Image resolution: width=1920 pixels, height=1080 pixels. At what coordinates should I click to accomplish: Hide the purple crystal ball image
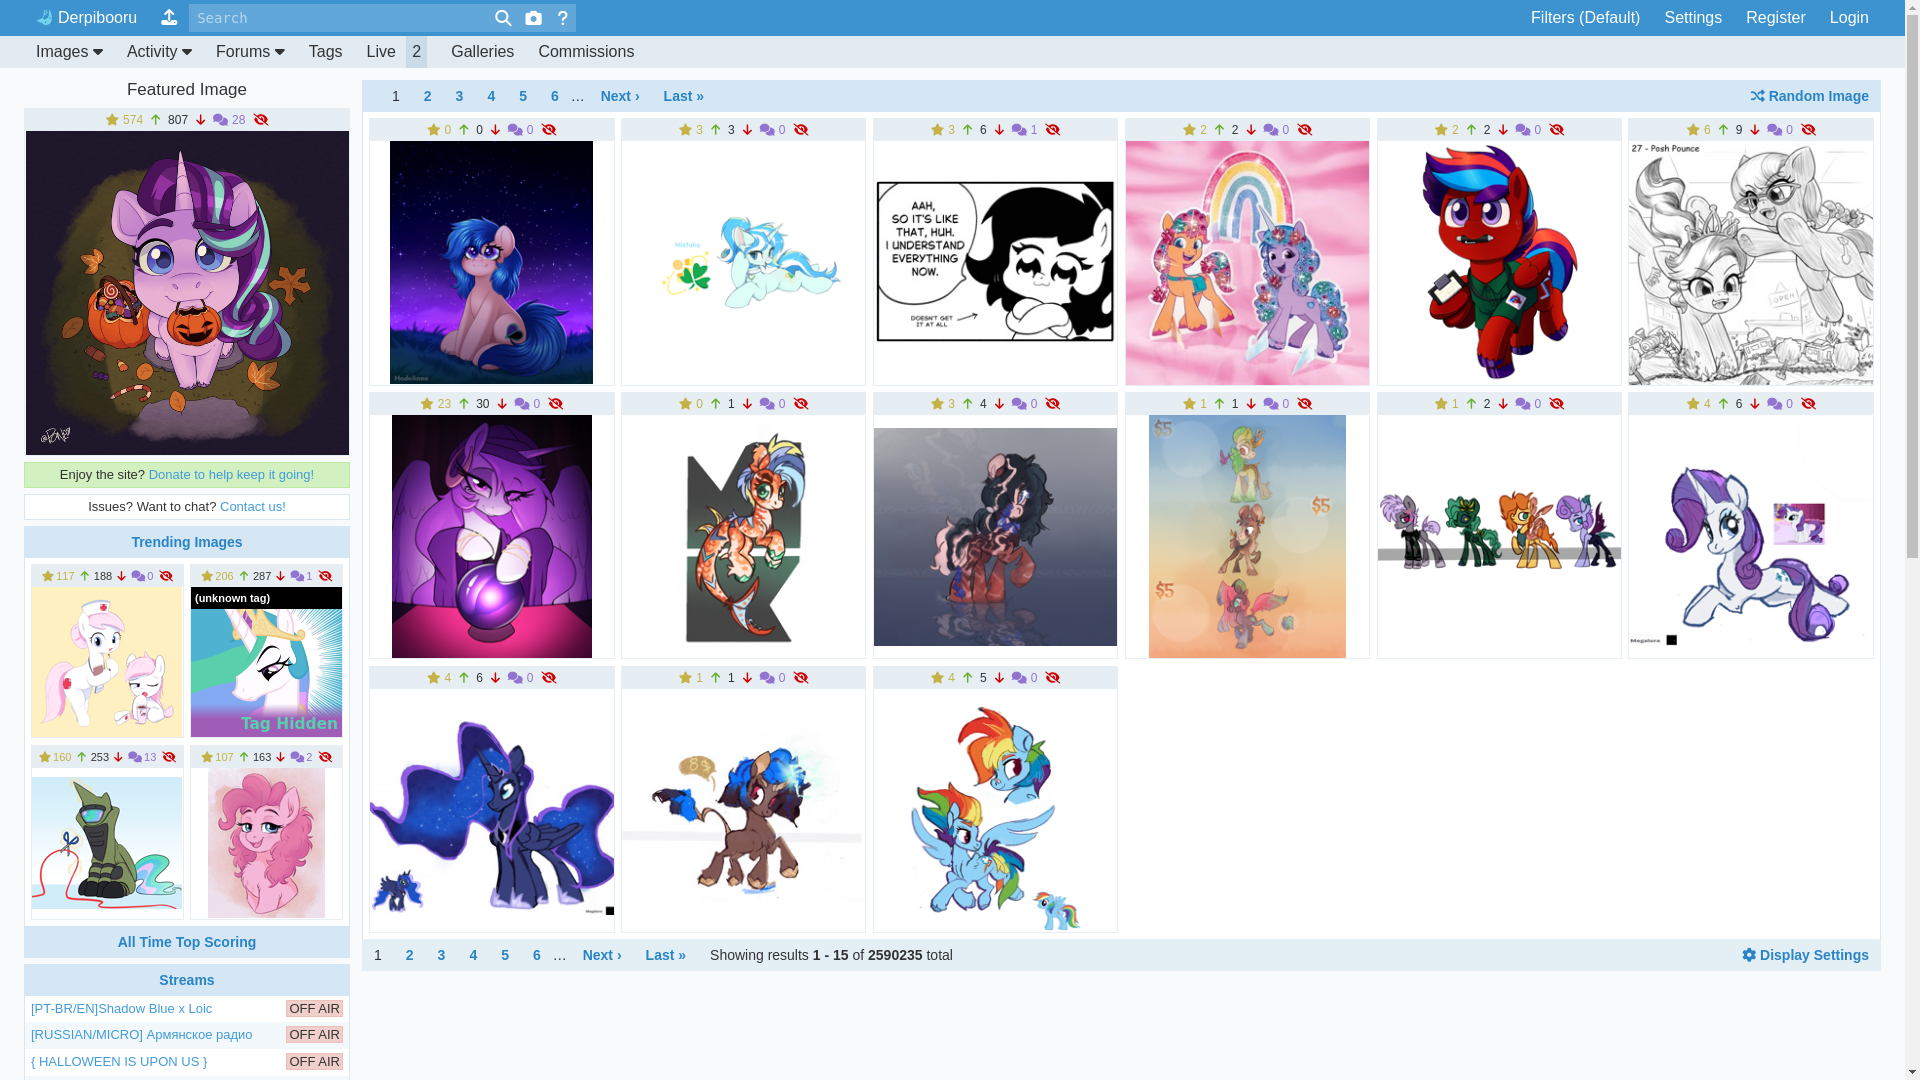pyautogui.click(x=556, y=404)
